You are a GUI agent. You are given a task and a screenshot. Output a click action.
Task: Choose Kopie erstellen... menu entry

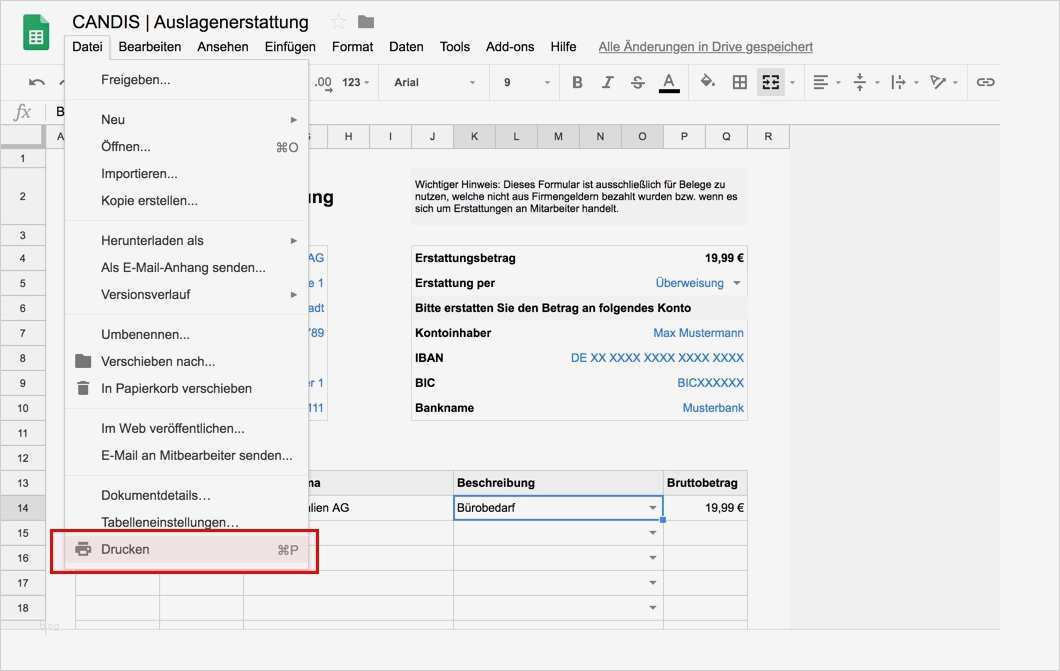149,200
